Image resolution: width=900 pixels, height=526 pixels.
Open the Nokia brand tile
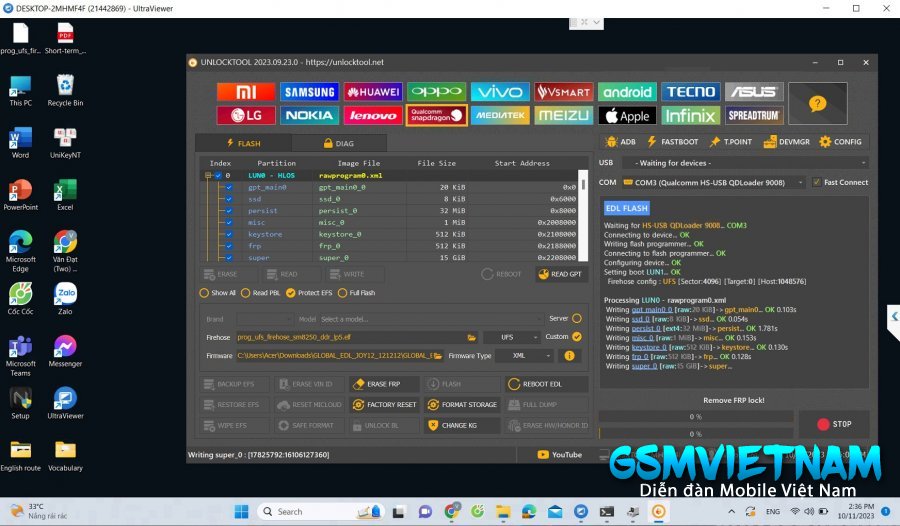tap(309, 115)
